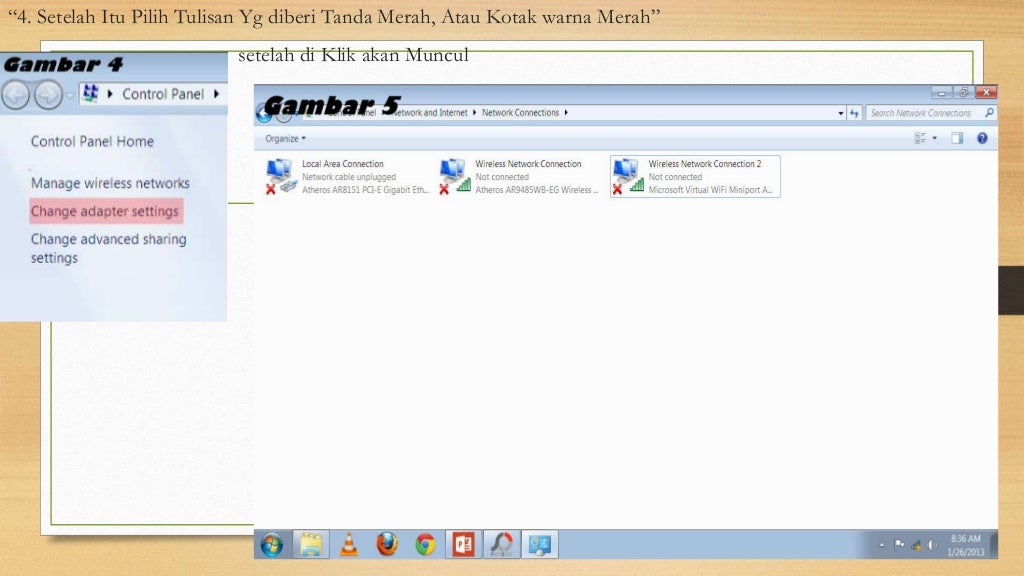Screen dimensions: 1024x576
Task: Select 'Network and Internet' breadcrumb
Action: tap(430, 112)
